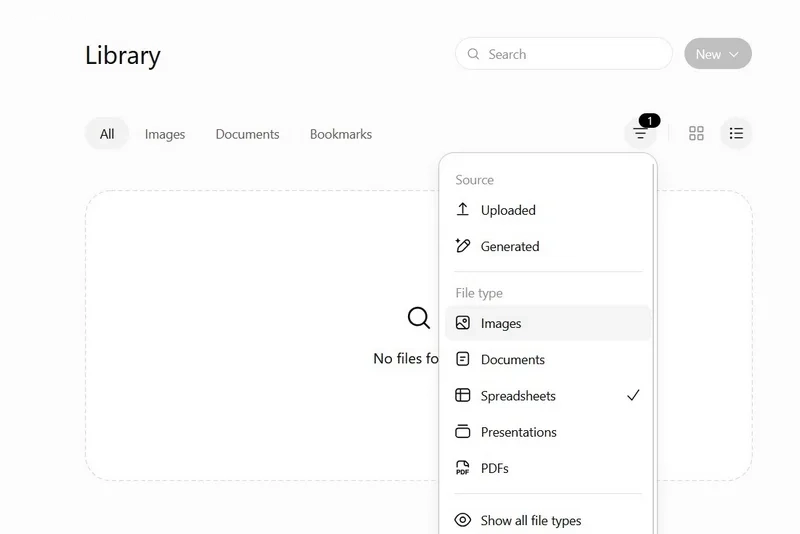Switch to the Bookmarks tab
This screenshot has width=800, height=534.
click(x=341, y=134)
